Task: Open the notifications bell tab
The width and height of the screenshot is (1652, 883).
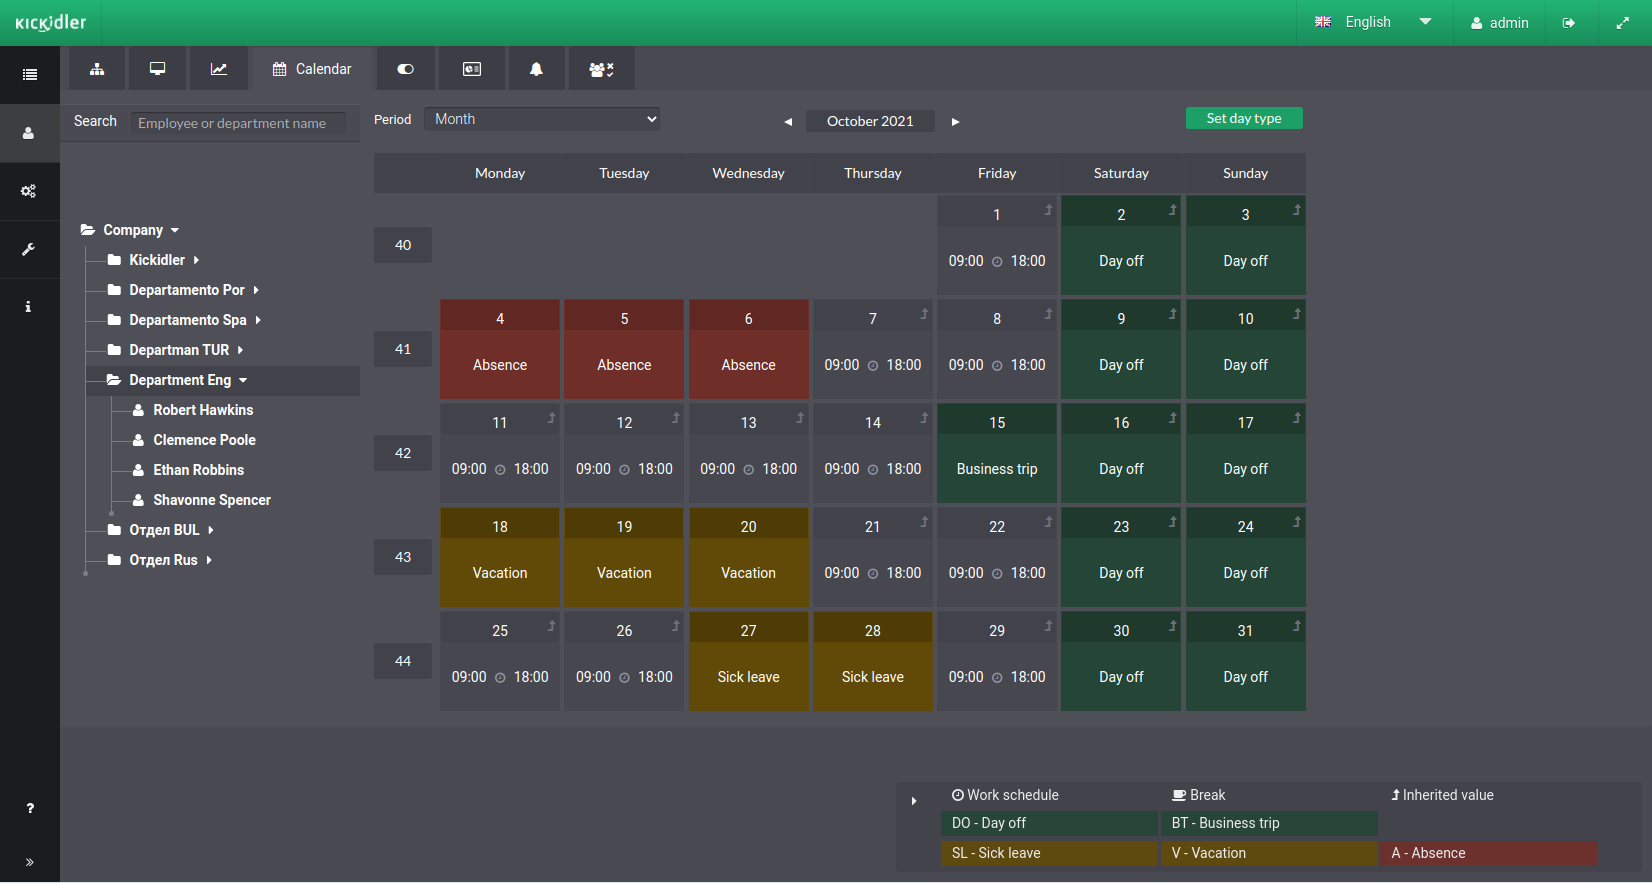Action: tap(536, 69)
